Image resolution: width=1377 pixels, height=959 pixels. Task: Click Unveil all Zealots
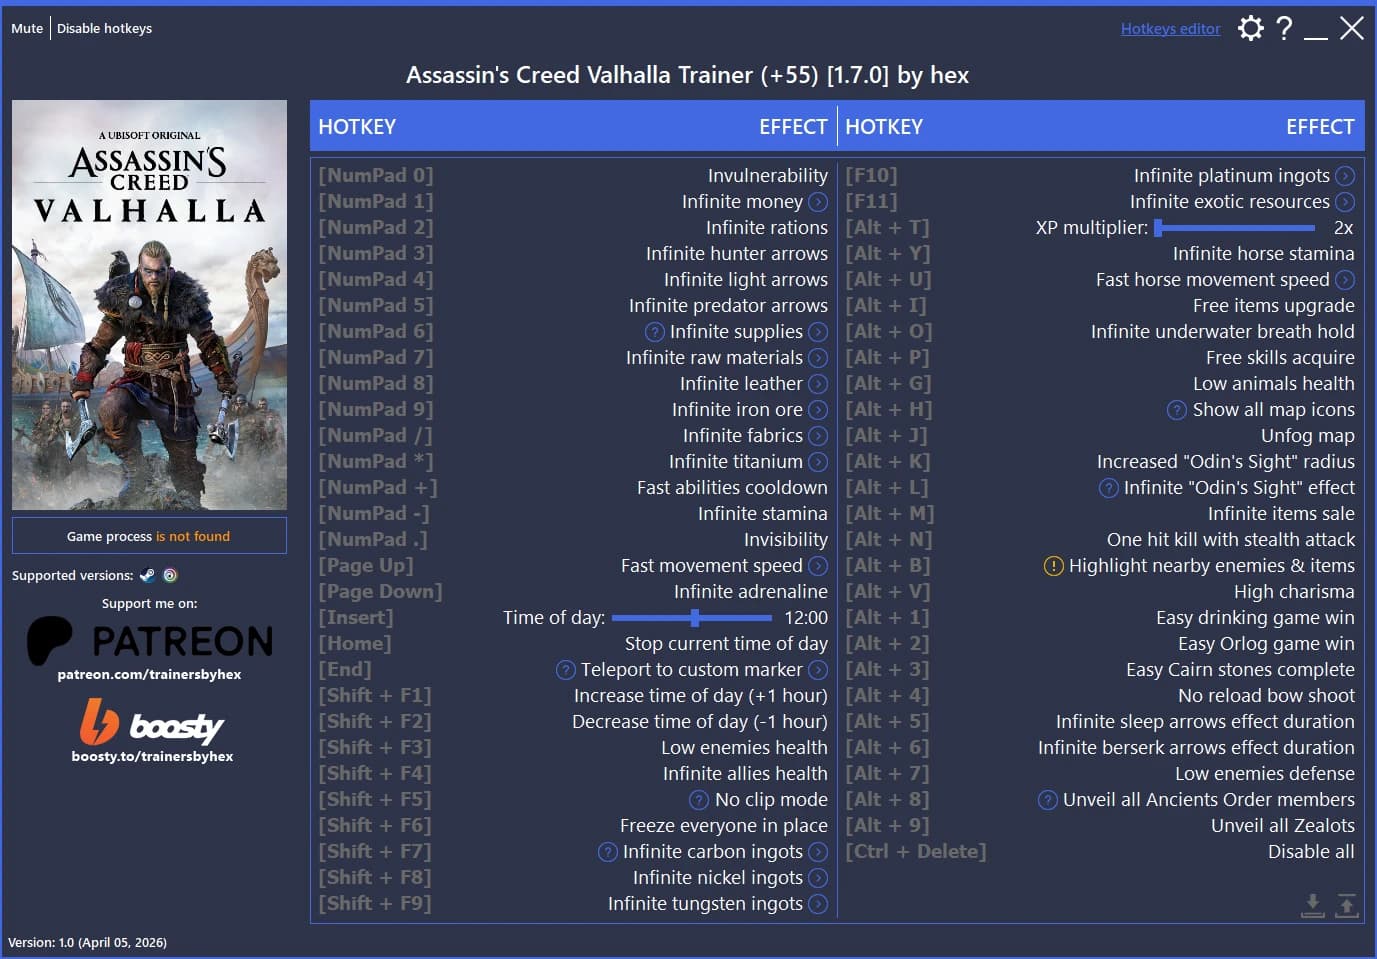click(1282, 826)
